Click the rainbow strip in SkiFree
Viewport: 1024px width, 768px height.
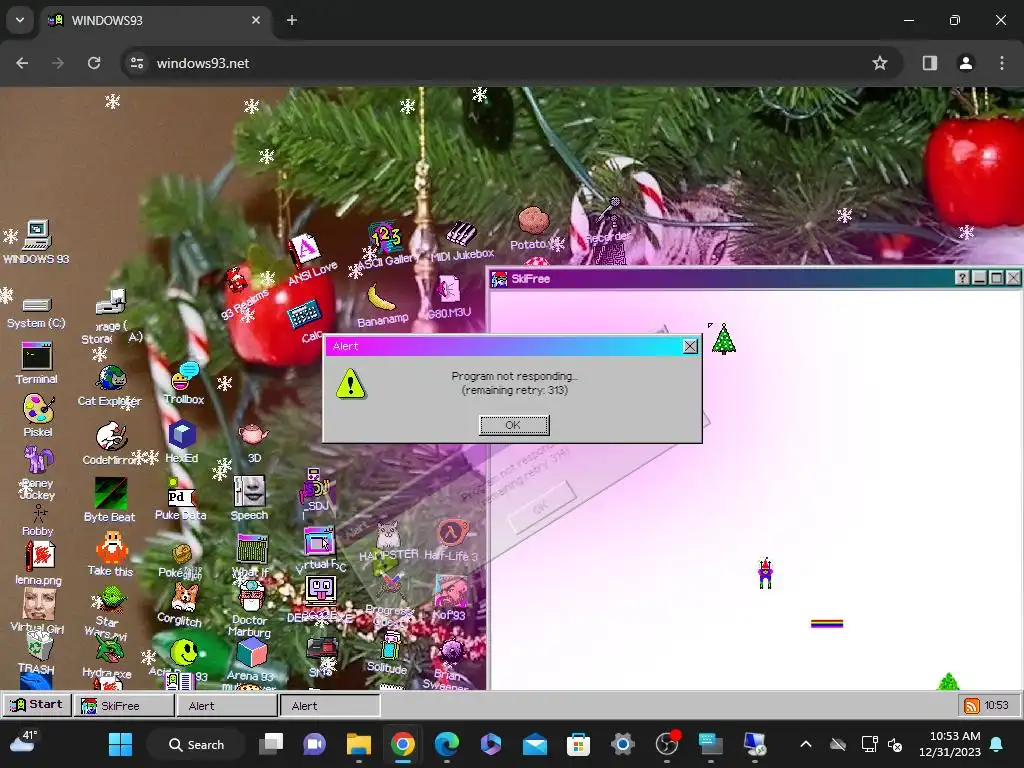click(x=827, y=624)
